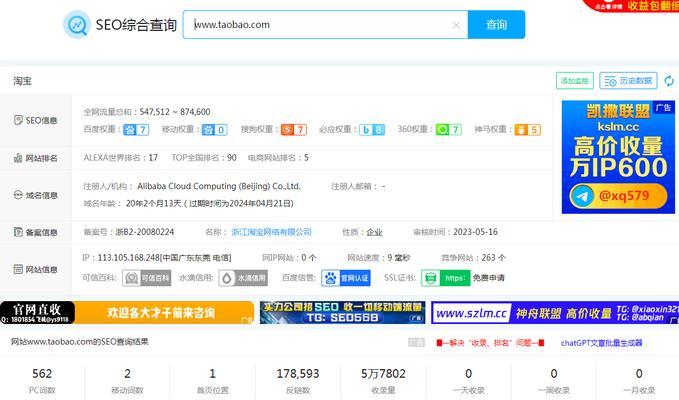
Task: Click the 备案信息 icon
Action: click(x=18, y=232)
